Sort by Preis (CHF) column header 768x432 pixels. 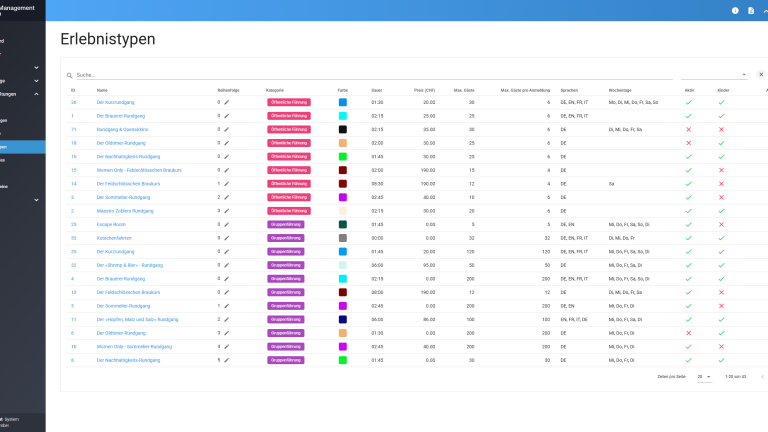click(x=425, y=90)
